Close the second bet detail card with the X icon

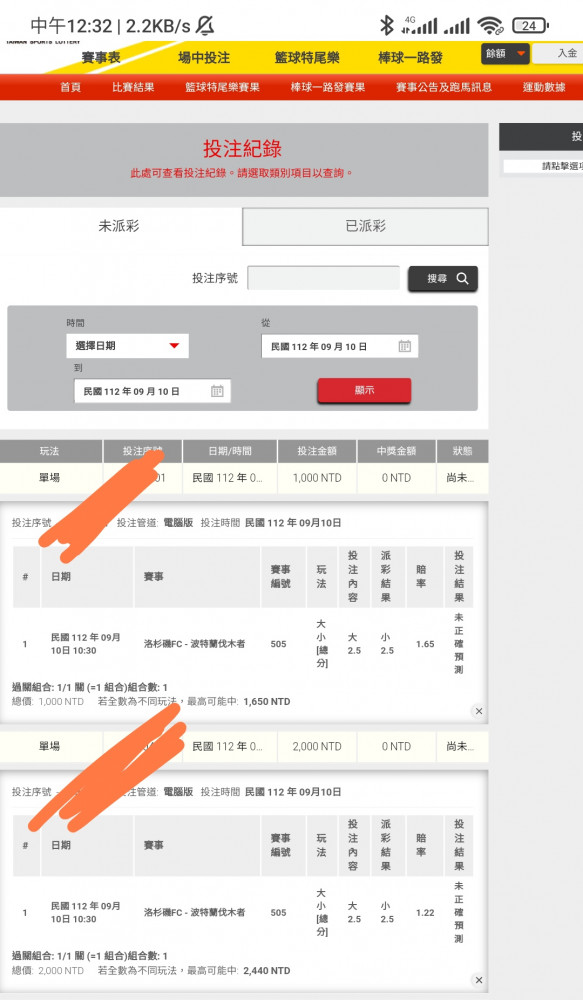point(479,980)
